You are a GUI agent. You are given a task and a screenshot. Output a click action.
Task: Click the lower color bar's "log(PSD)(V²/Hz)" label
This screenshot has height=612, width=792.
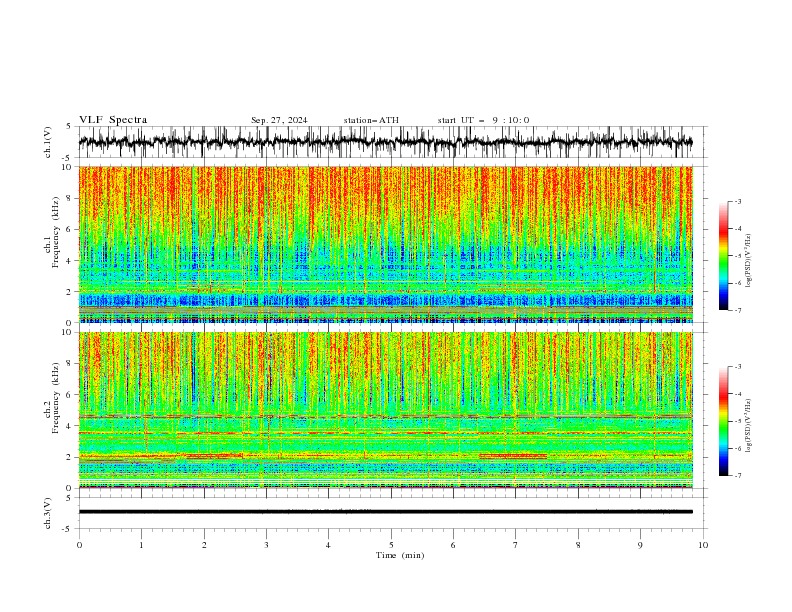[x=748, y=425]
